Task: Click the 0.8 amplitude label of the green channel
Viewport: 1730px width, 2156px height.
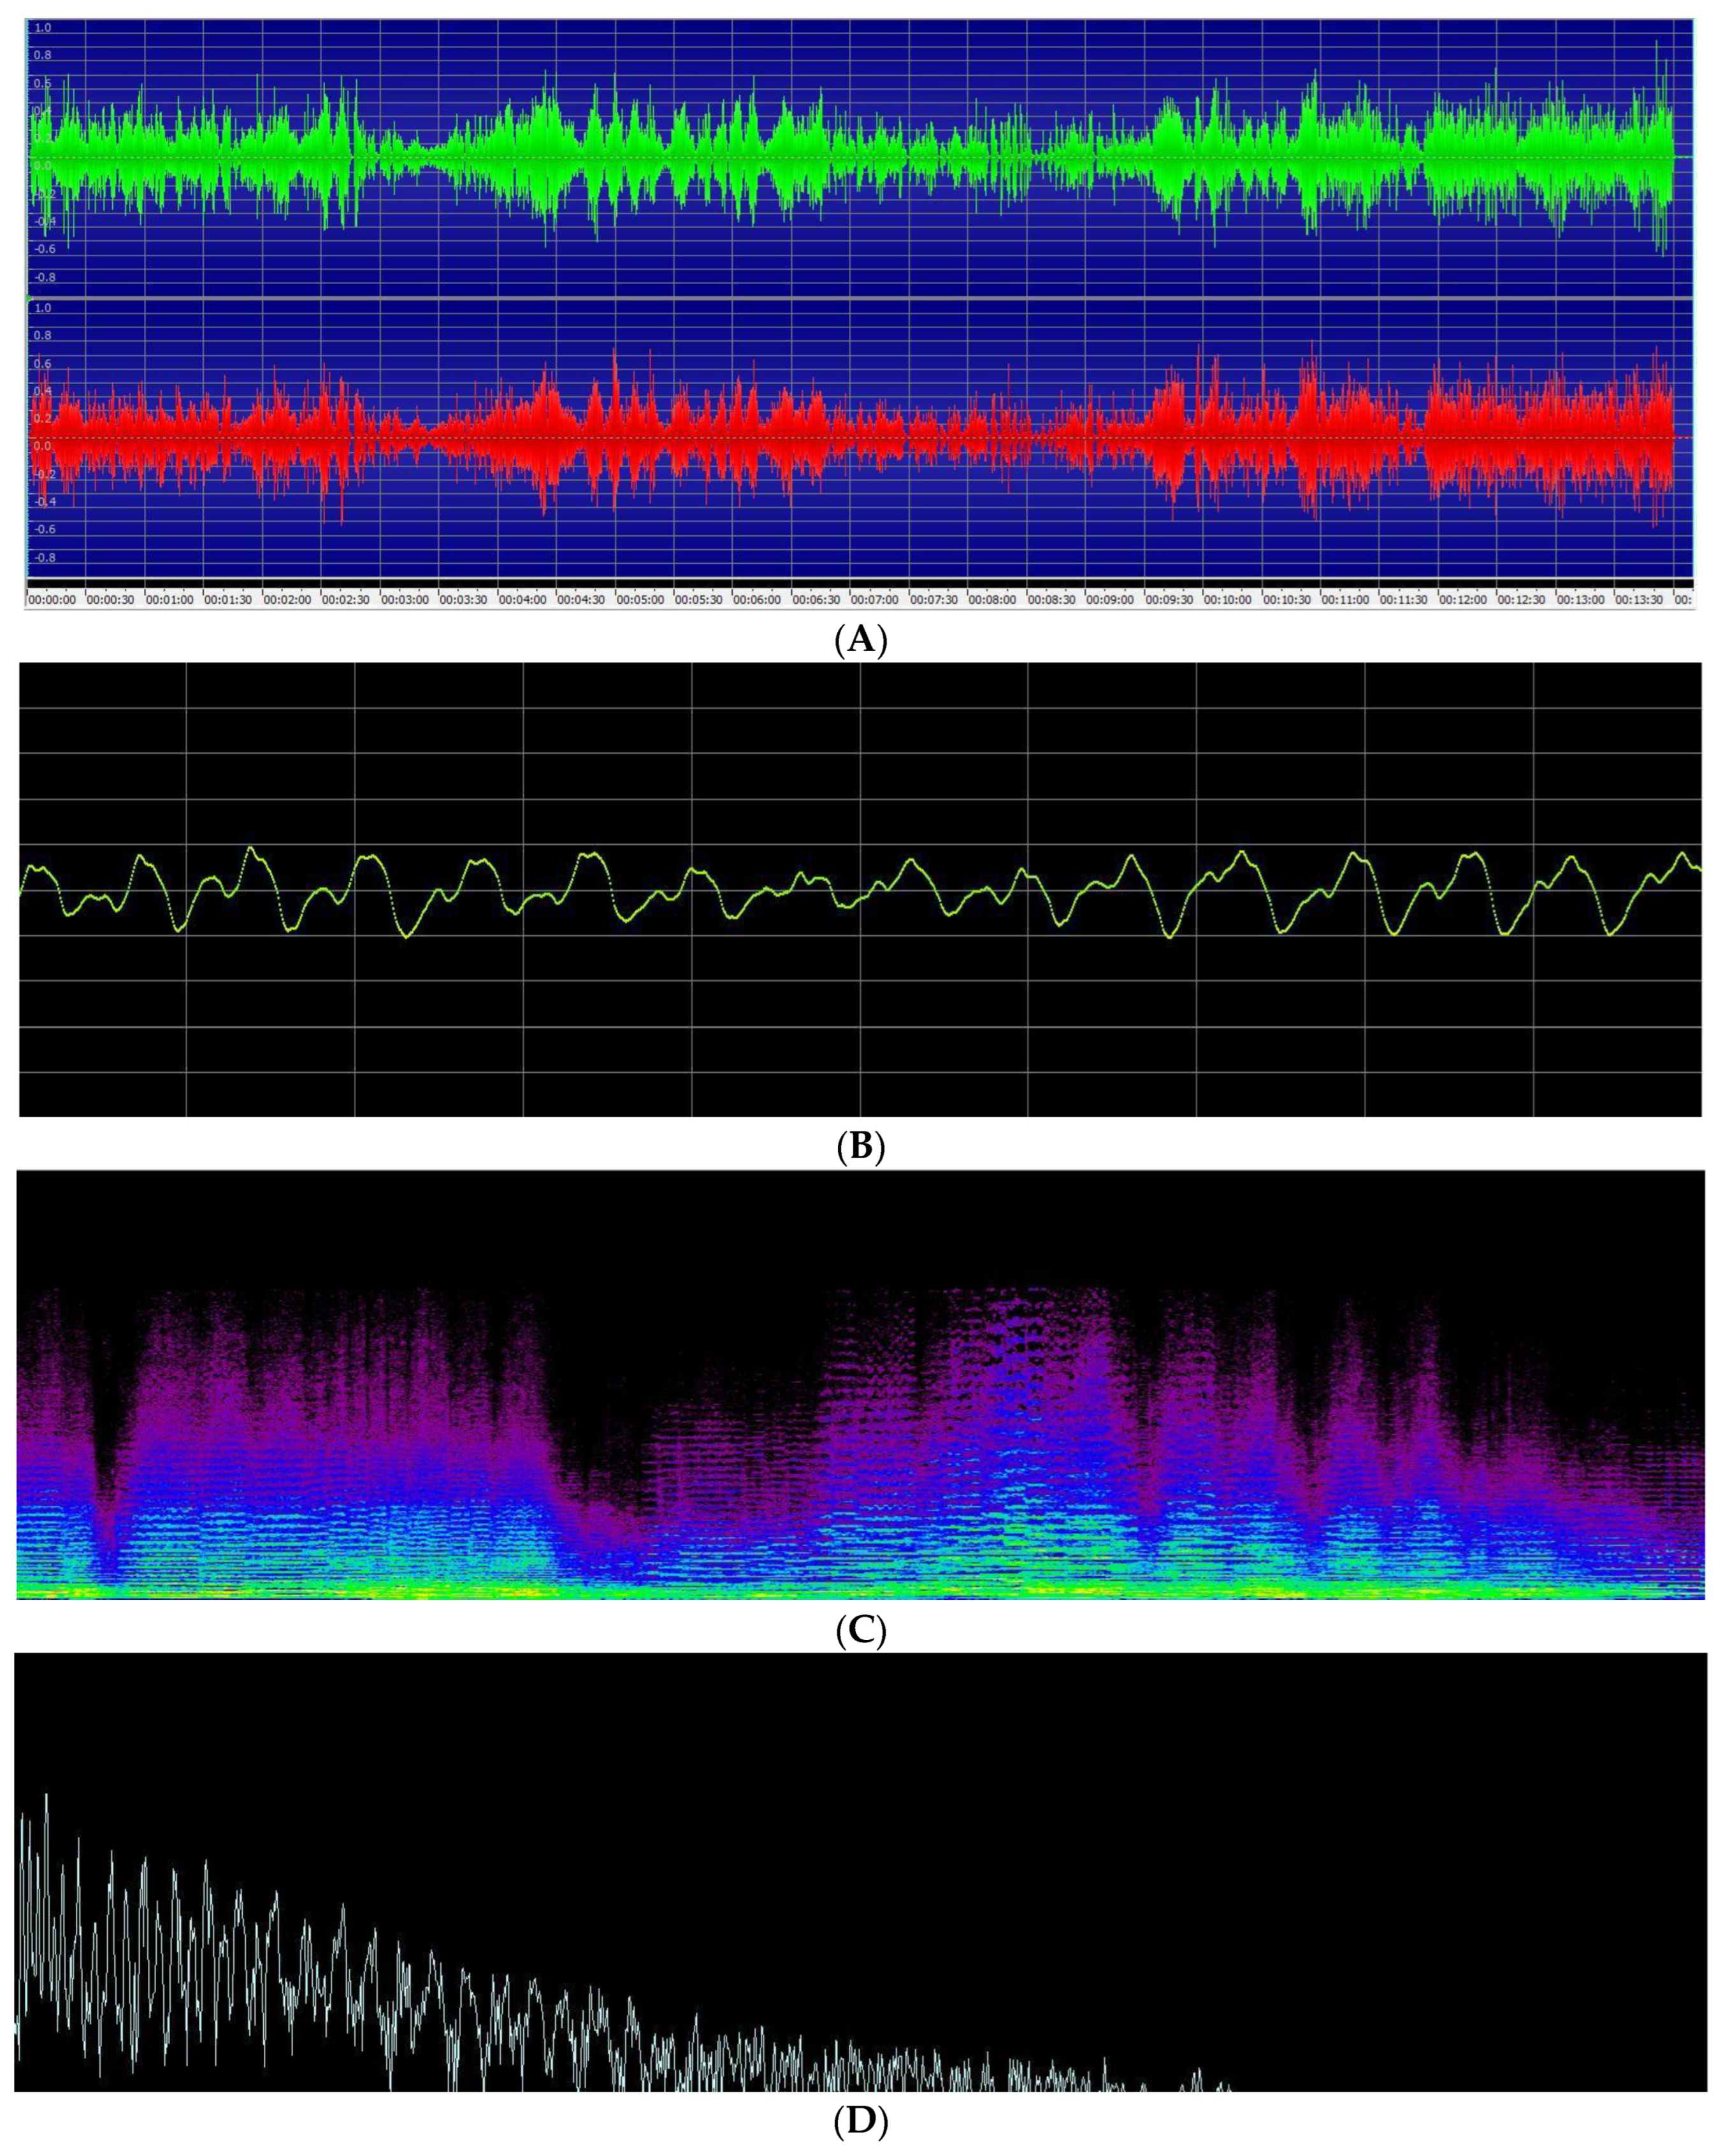Action: 43,56
